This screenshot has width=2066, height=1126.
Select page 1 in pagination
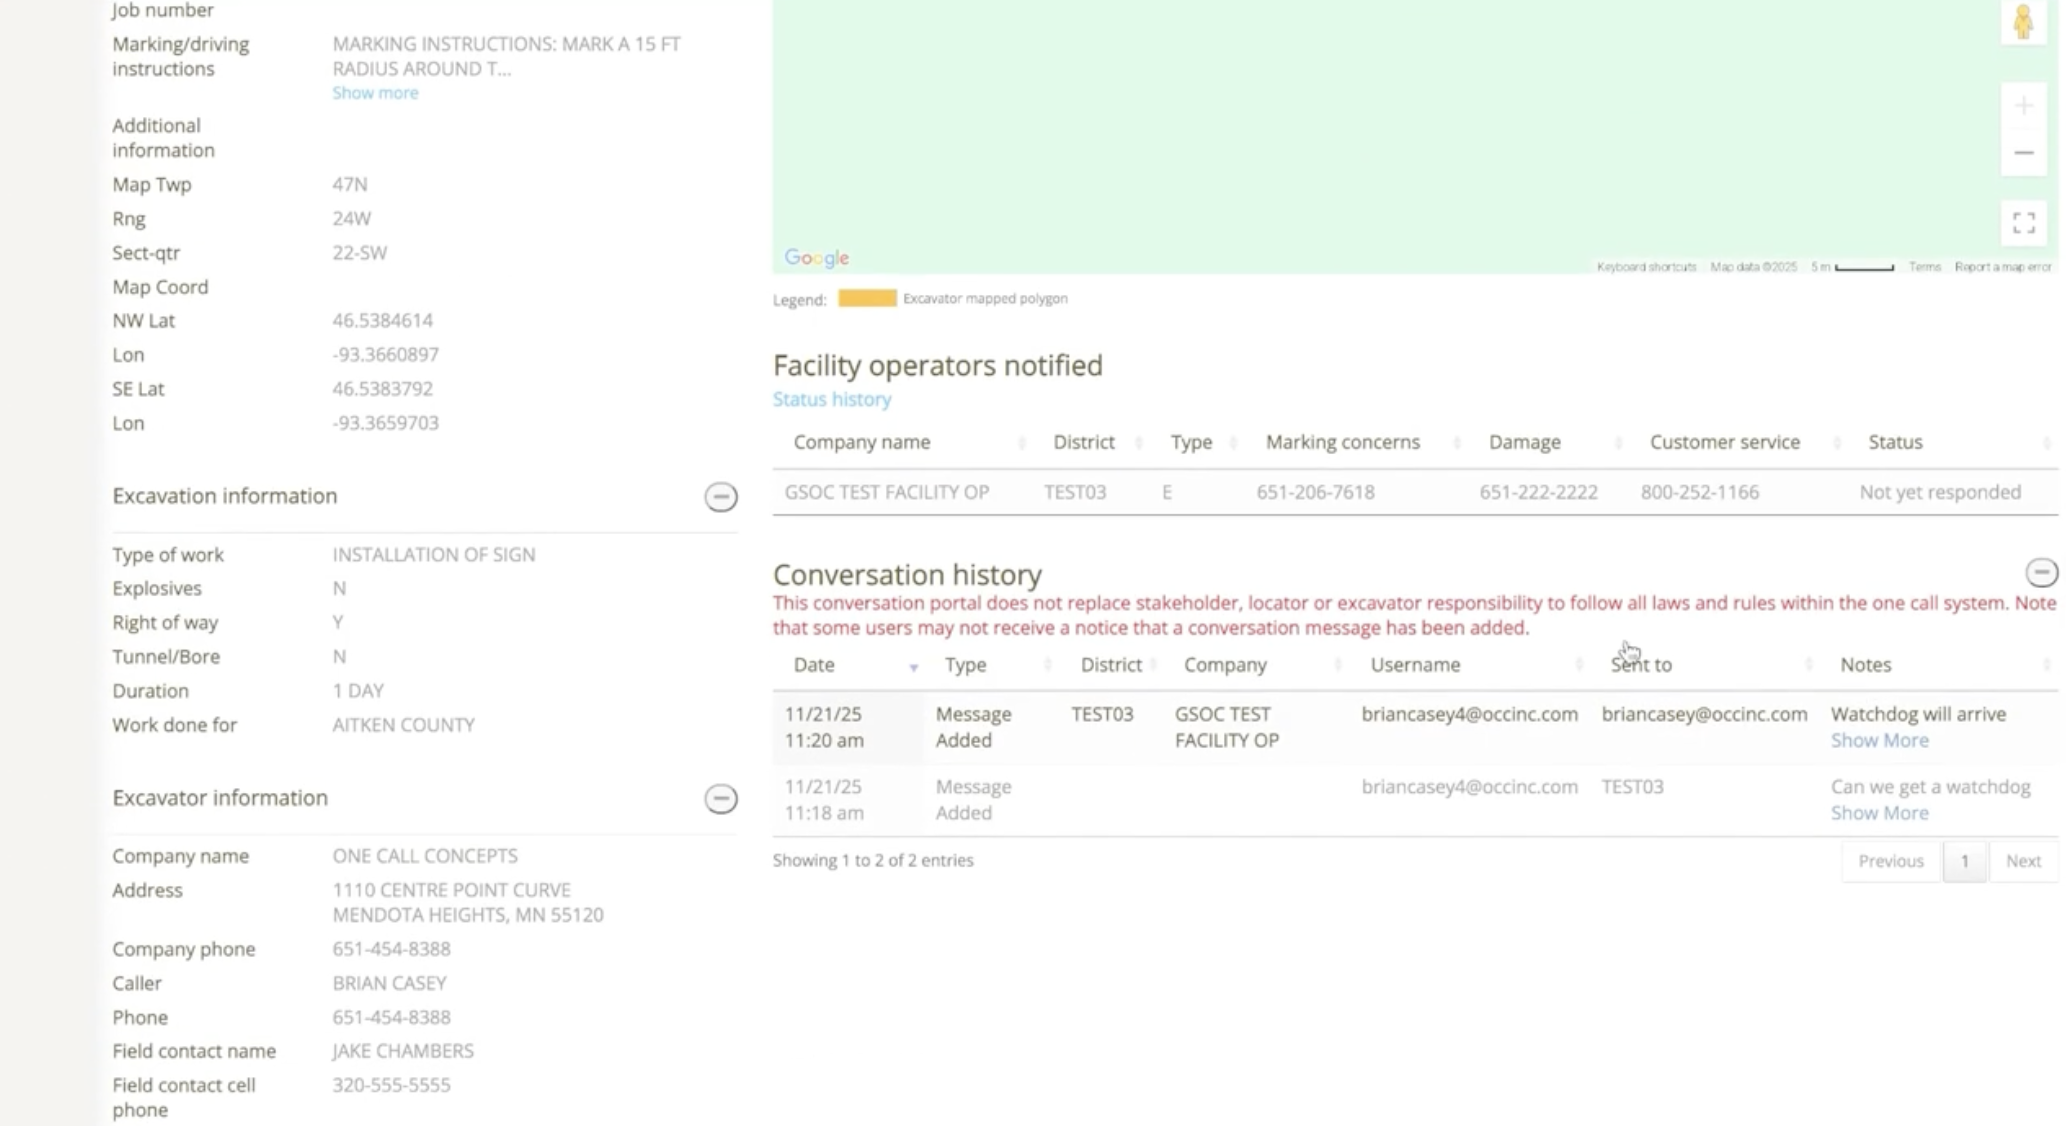pyautogui.click(x=1964, y=861)
